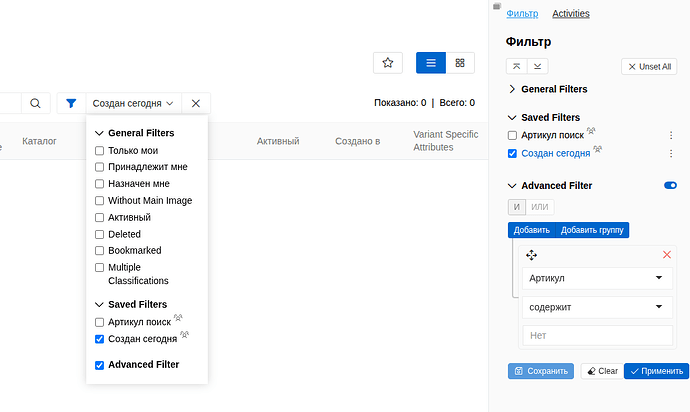Image resolution: width=690 pixels, height=412 pixels.
Task: Toggle the Advanced Filter switch off
Action: [x=670, y=185]
